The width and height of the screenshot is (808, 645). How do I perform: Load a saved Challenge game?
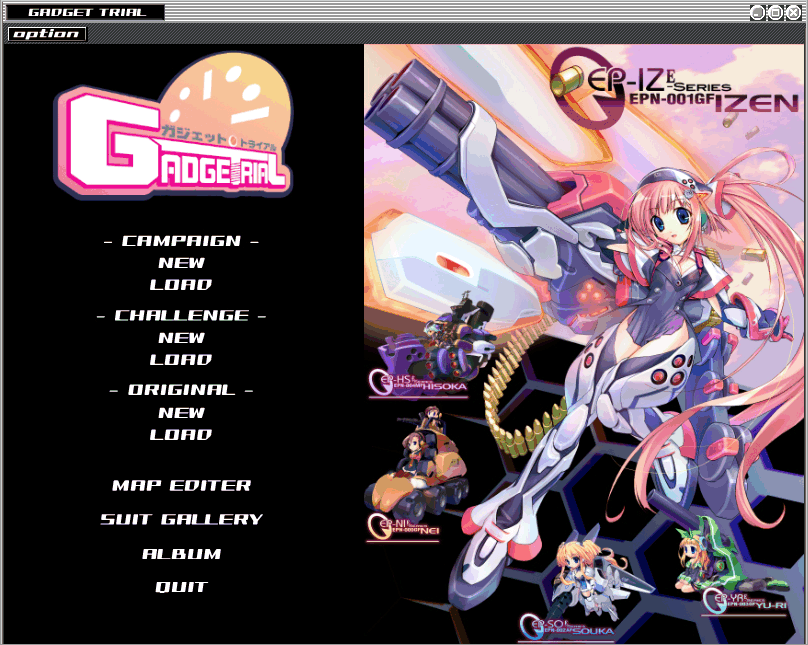(181, 360)
